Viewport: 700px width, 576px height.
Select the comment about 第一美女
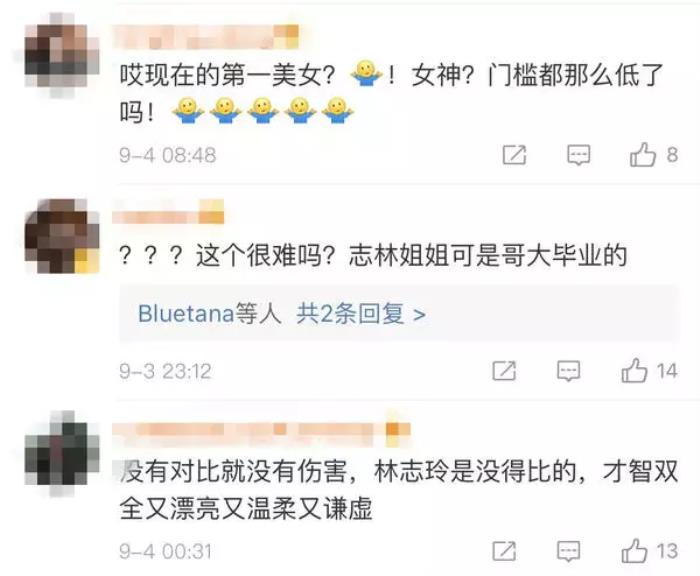point(391,93)
